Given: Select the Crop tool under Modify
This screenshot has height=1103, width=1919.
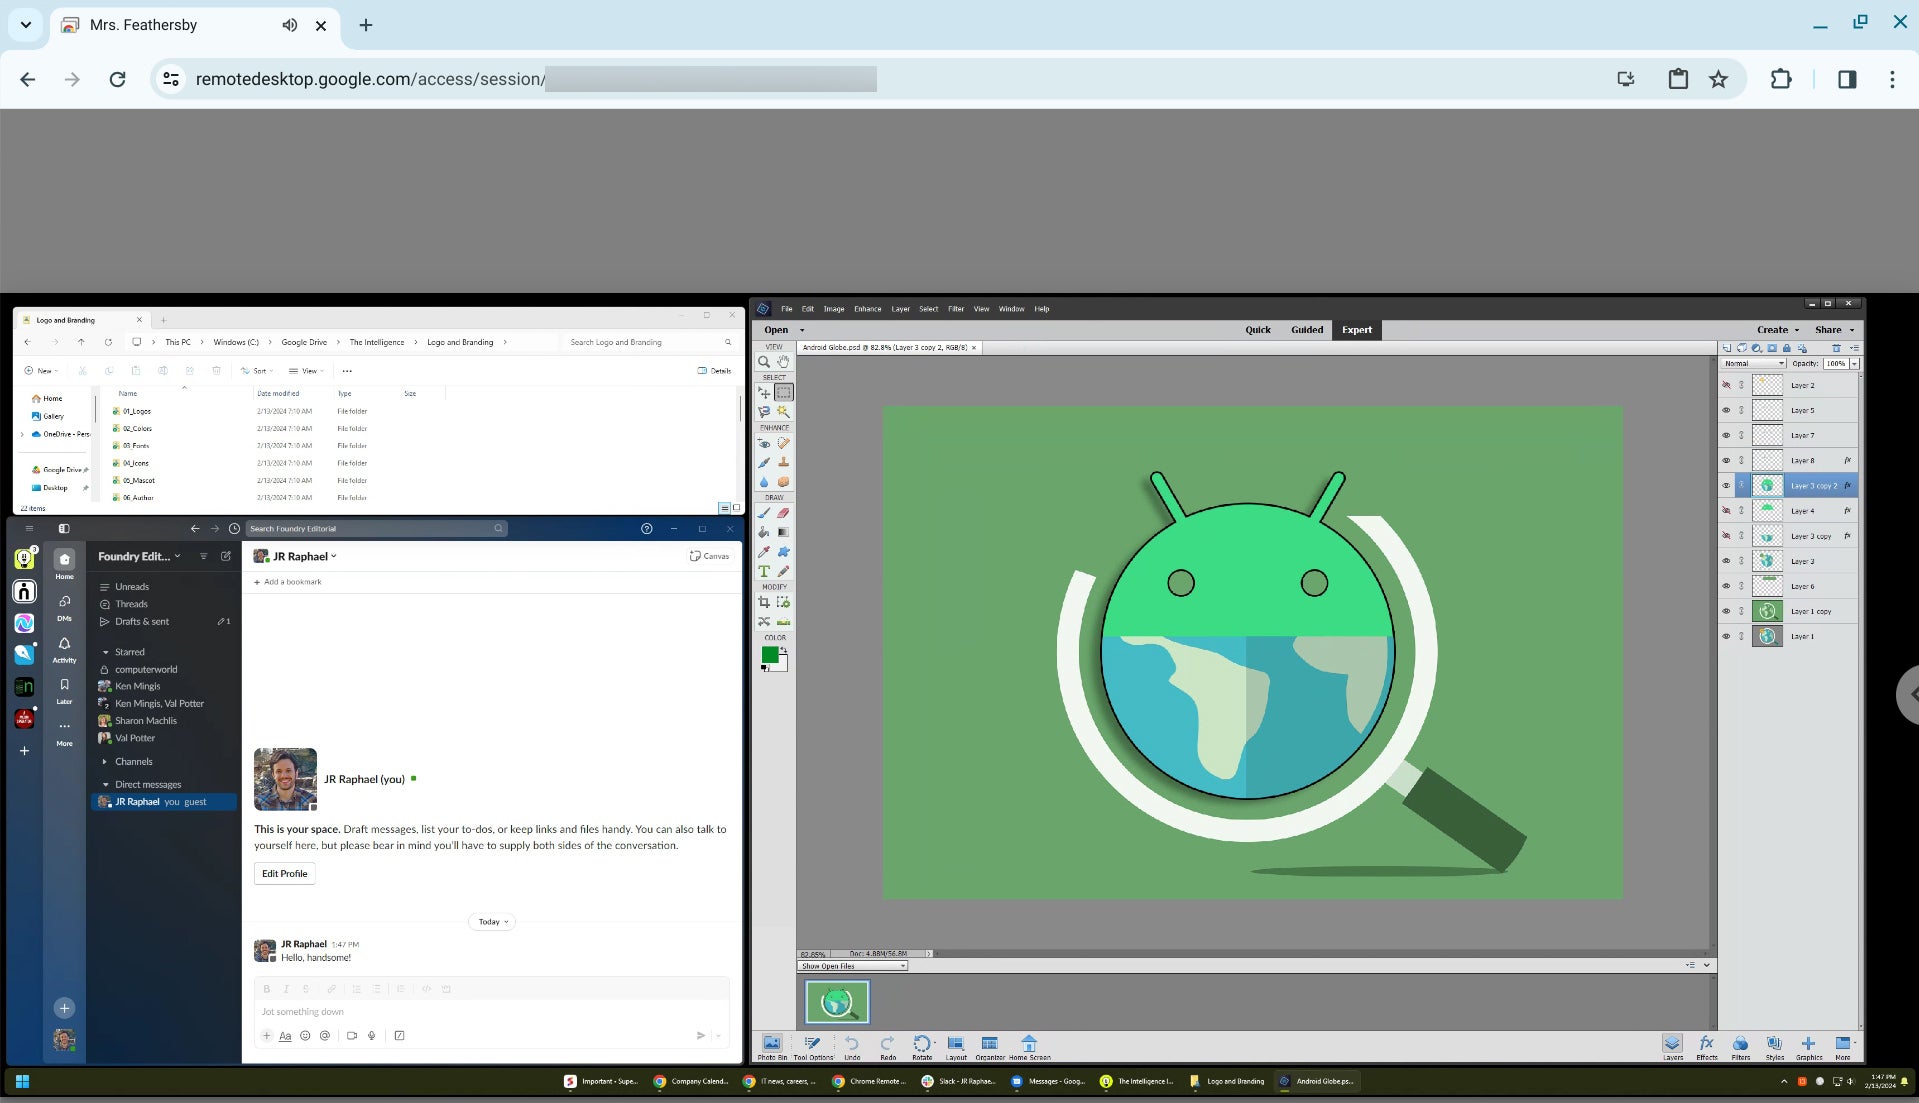Looking at the screenshot, I should (764, 602).
